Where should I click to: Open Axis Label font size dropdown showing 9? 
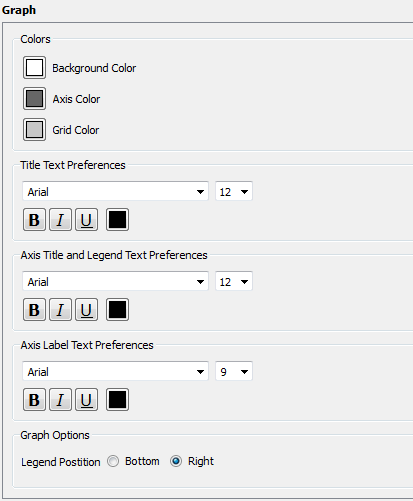click(234, 371)
